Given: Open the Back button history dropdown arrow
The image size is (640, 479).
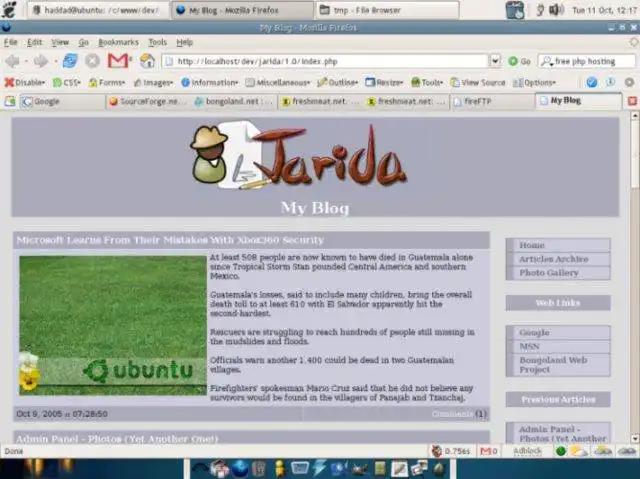Looking at the screenshot, I should click(x=26, y=62).
